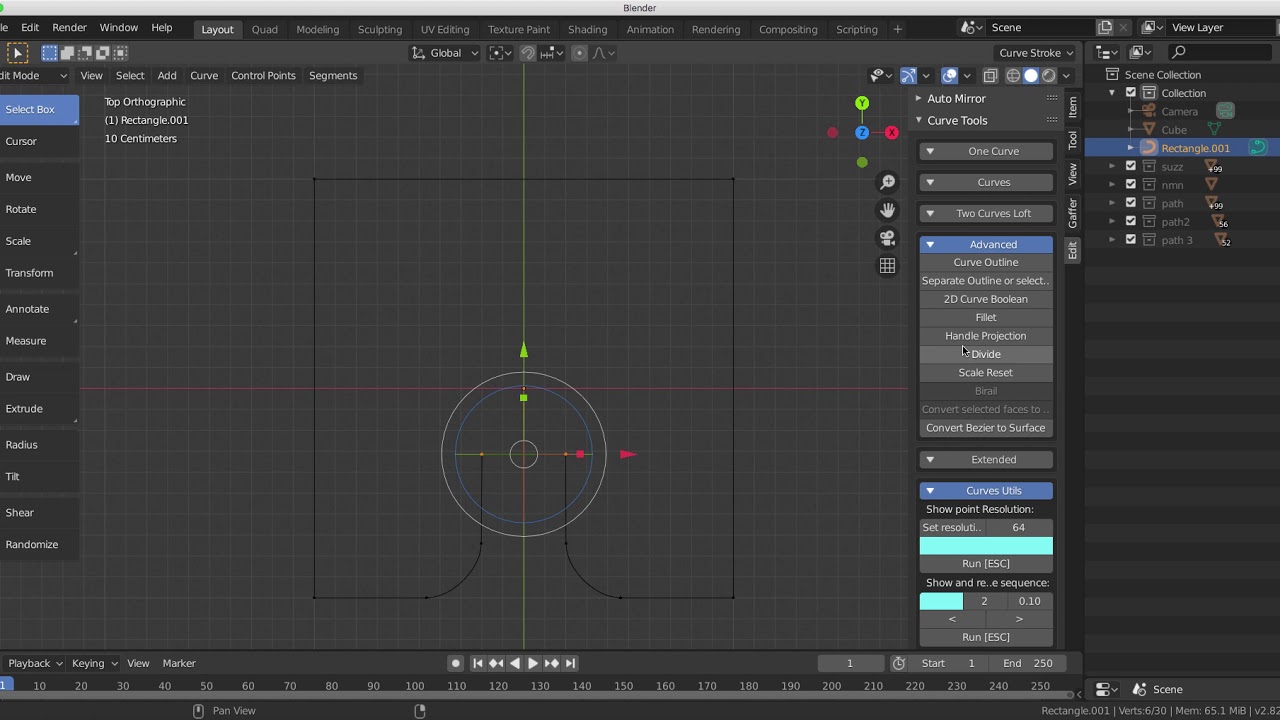Open the Global transform orientation dropdown
This screenshot has height=720, width=1280.
pyautogui.click(x=446, y=53)
